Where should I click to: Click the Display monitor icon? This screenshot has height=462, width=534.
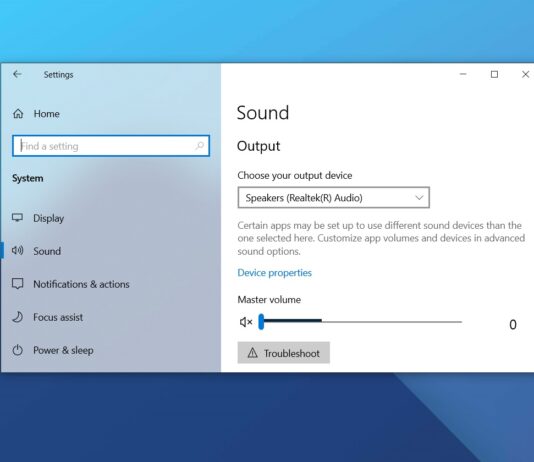point(17,218)
